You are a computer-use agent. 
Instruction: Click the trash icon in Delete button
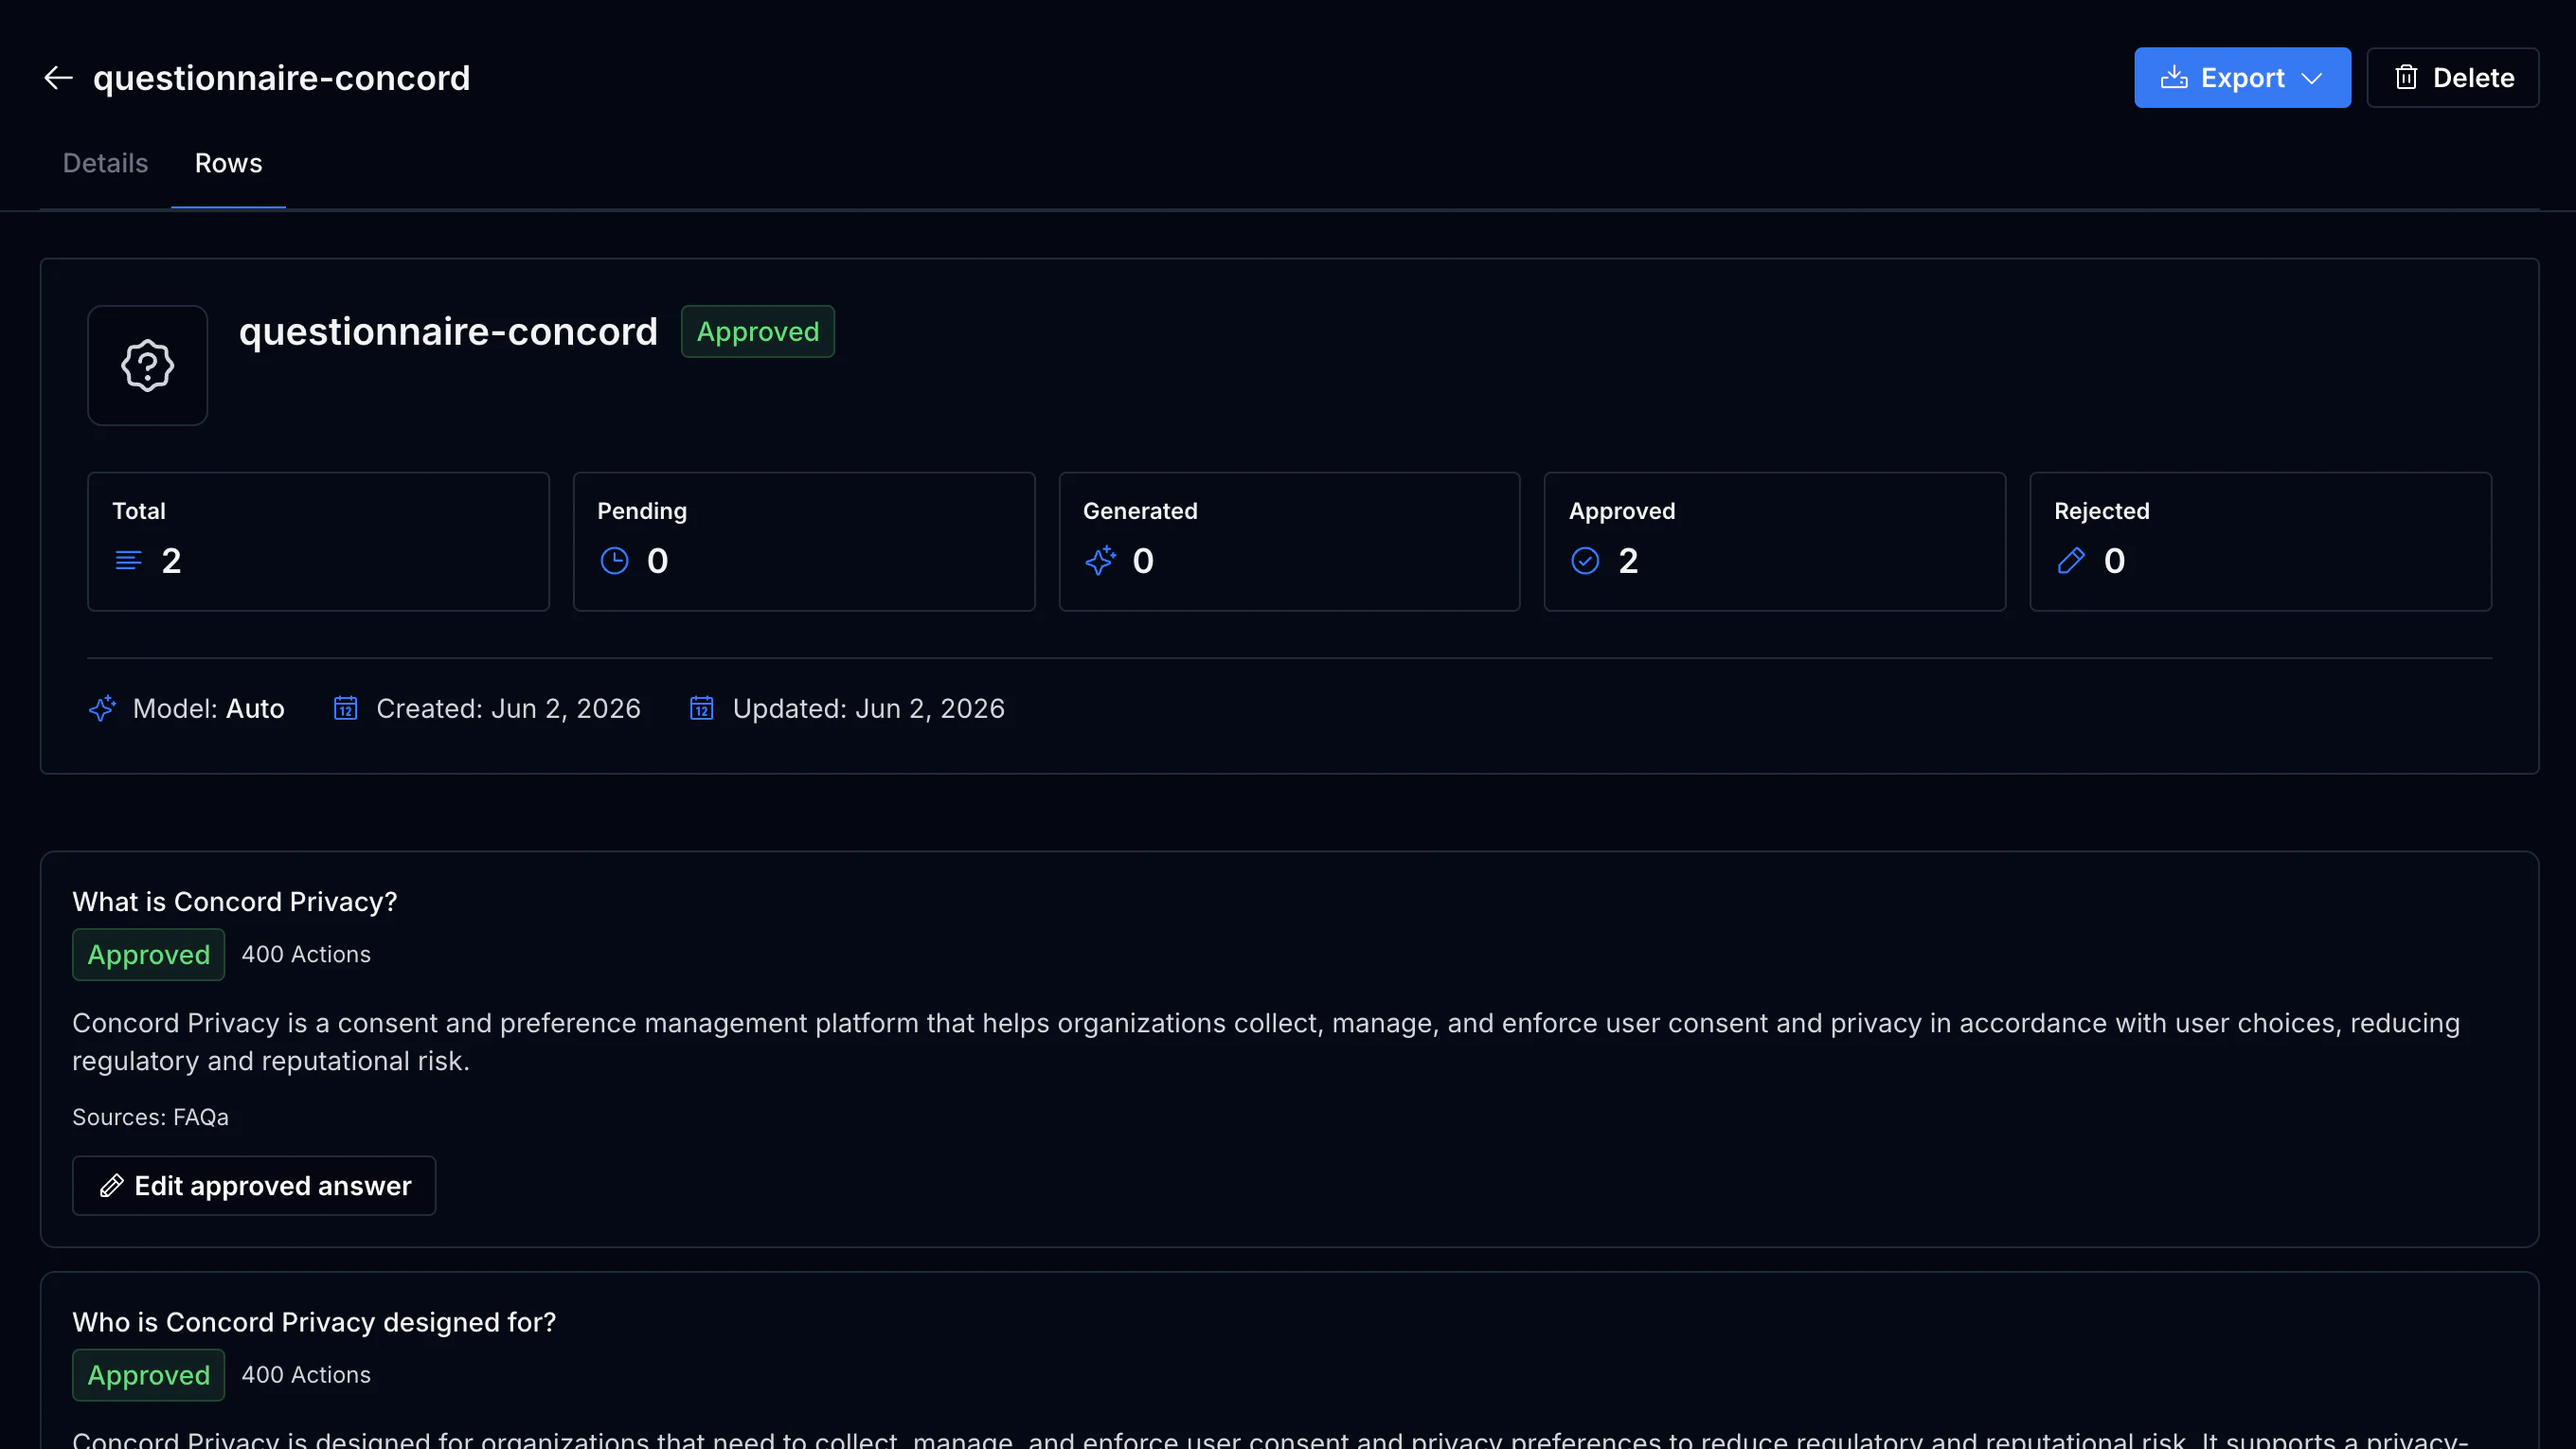point(2406,78)
